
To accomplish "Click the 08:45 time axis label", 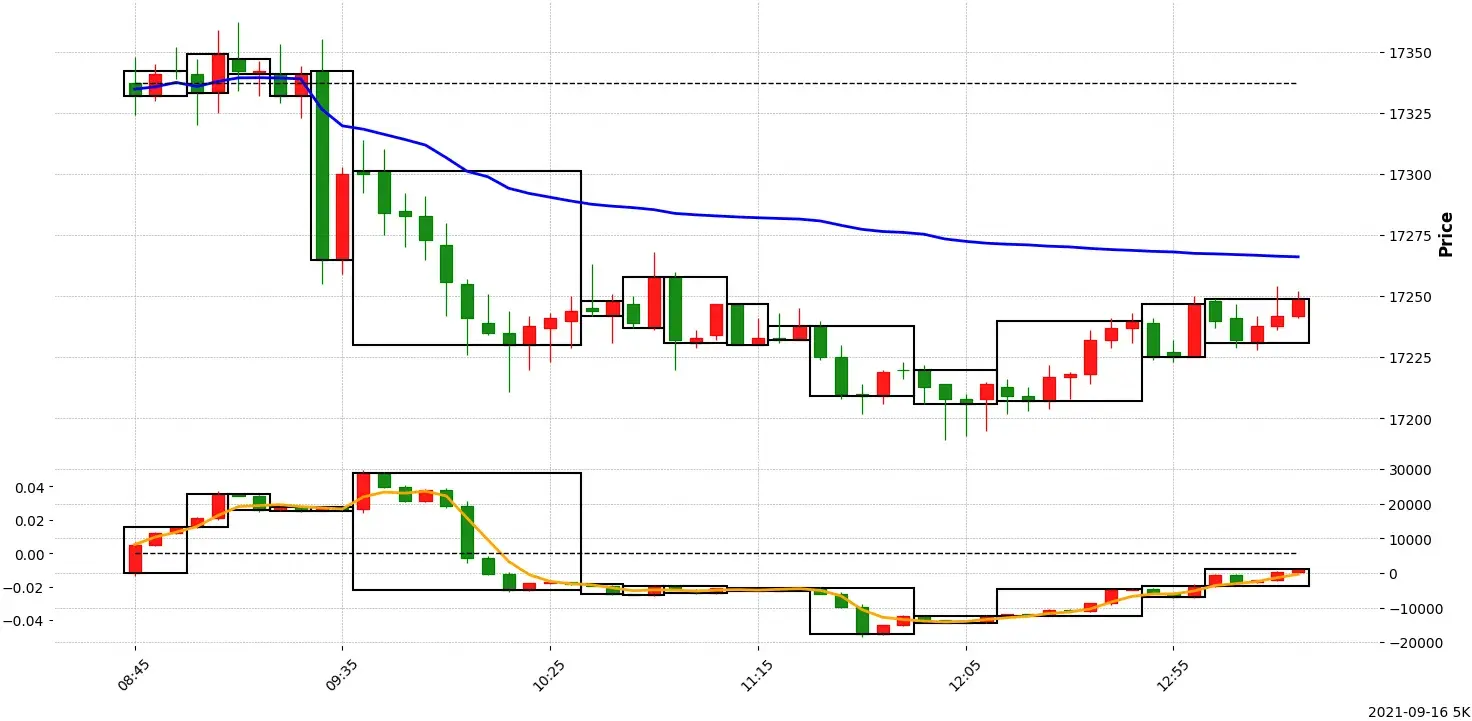I will 133,676.
